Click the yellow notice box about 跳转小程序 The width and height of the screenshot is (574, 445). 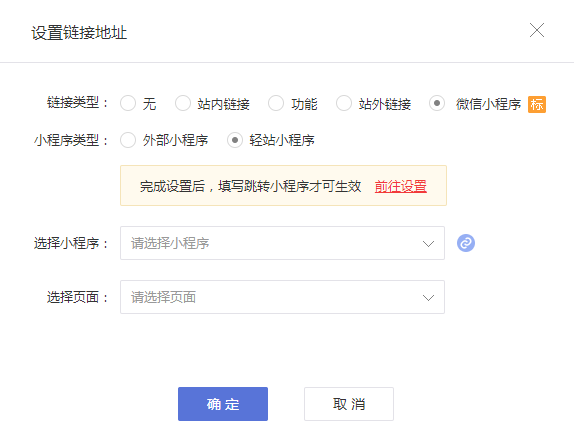tap(283, 186)
